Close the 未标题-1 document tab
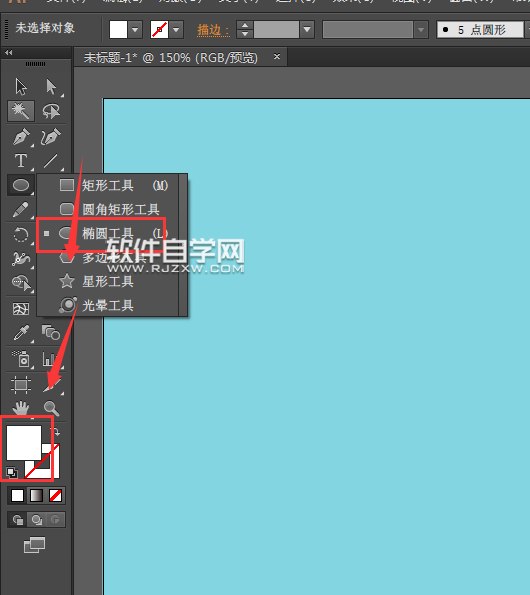This screenshot has height=595, width=530. pos(277,57)
